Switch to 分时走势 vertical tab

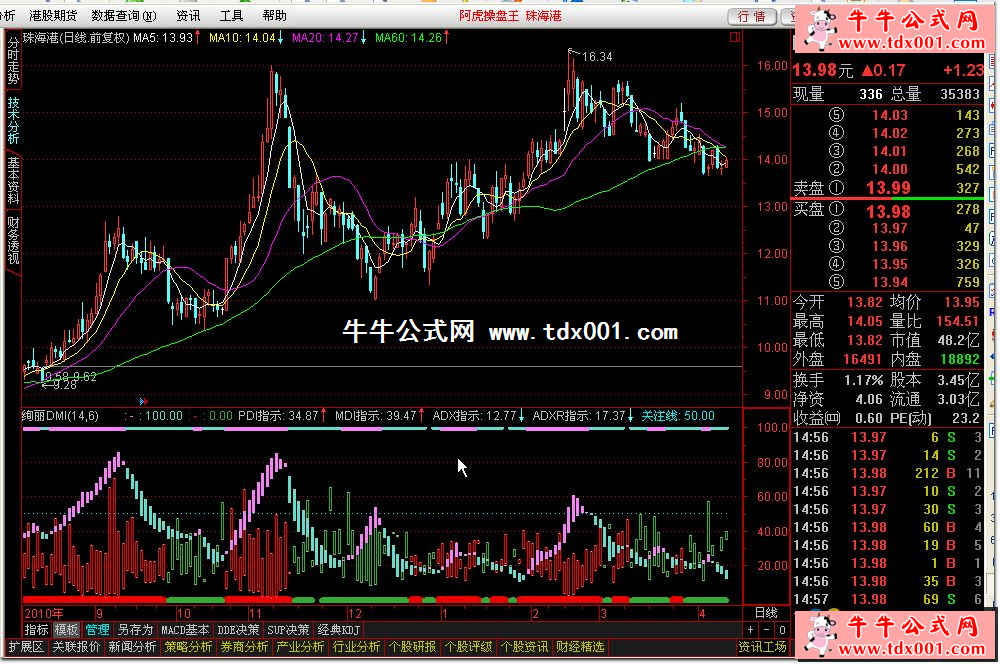(13, 60)
